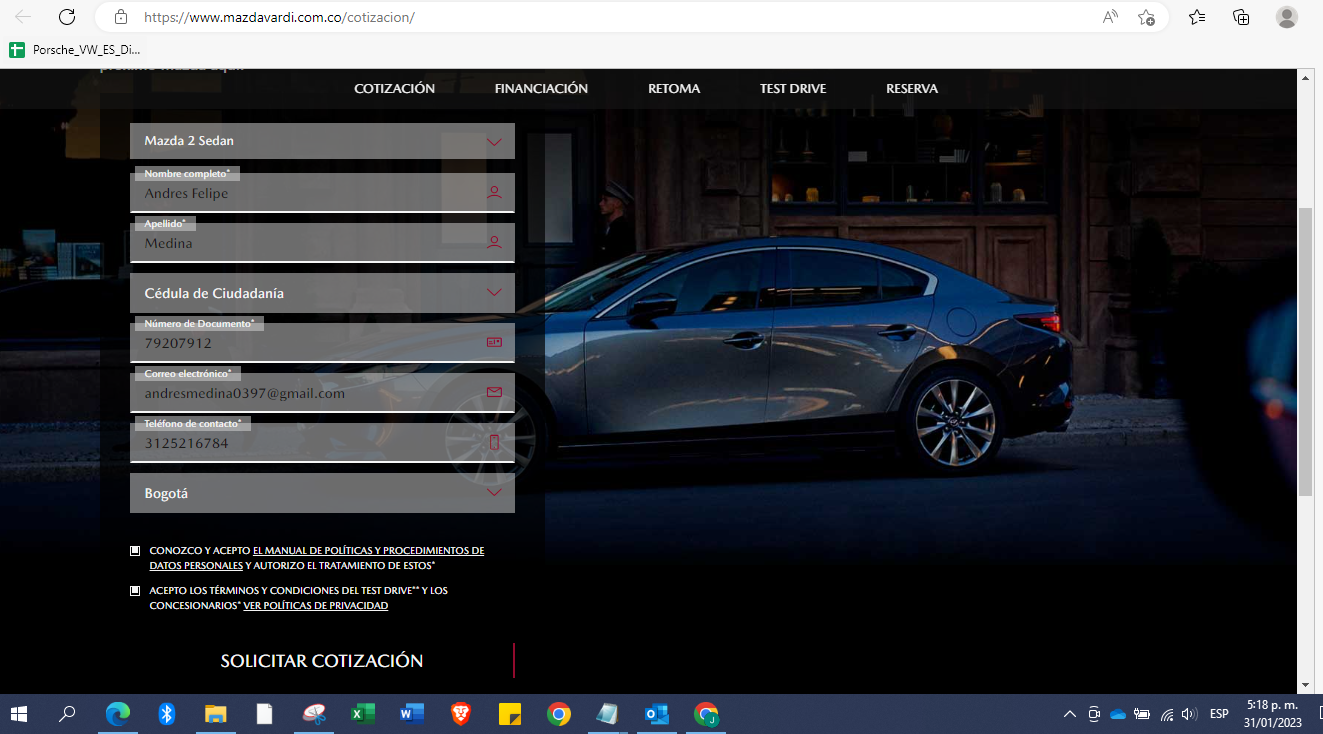
Task: Click the volume speaker tray icon
Action: [x=1189, y=714]
